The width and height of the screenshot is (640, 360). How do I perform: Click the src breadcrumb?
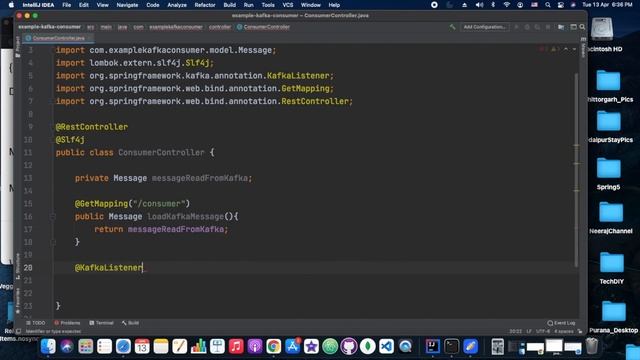(91, 27)
